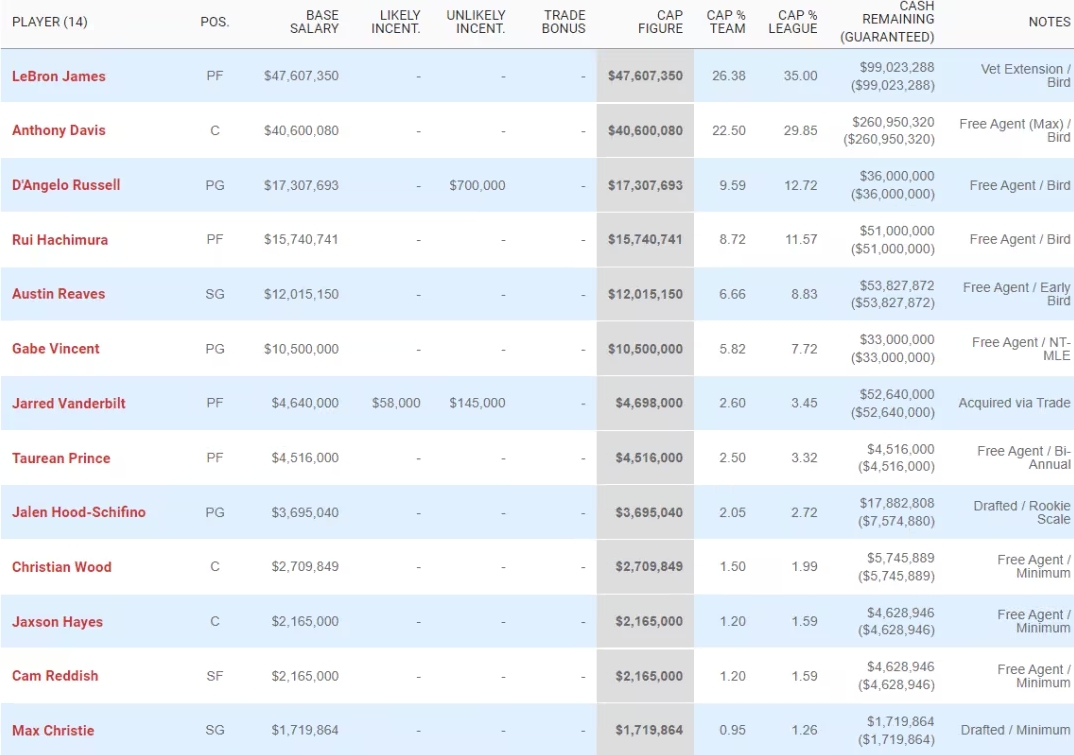Sort by UNLIKELY INCENT. column header
The height and width of the screenshot is (755, 1074).
[476, 22]
